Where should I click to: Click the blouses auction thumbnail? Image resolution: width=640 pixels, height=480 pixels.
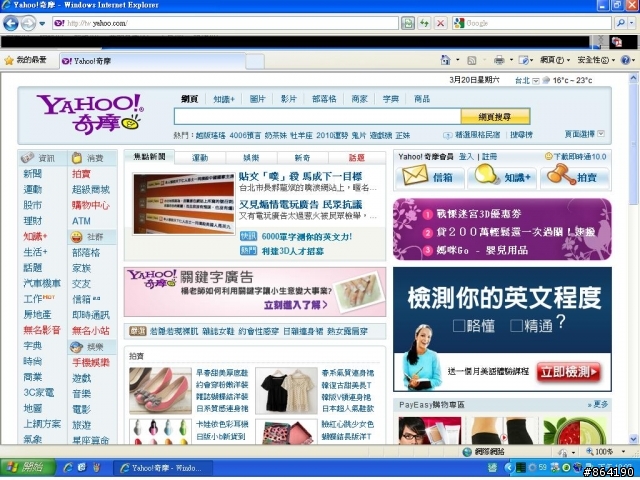(x=286, y=391)
